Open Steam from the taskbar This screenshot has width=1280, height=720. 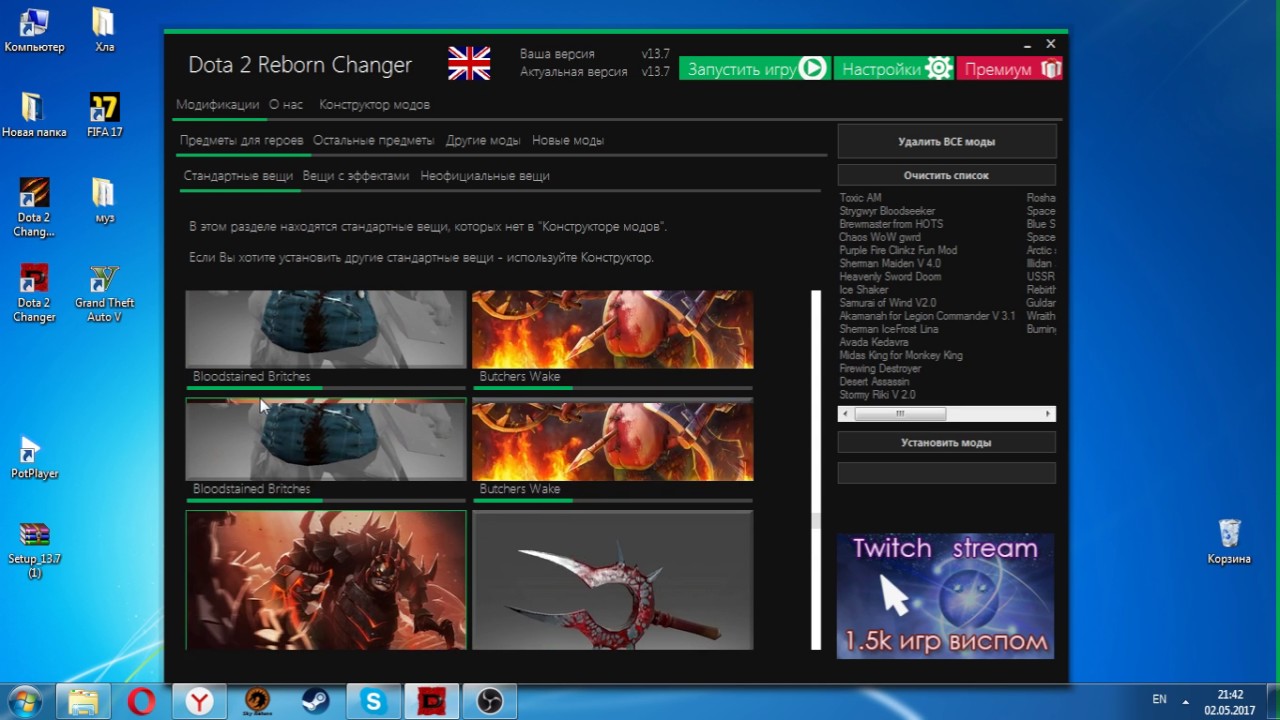pyautogui.click(x=316, y=701)
